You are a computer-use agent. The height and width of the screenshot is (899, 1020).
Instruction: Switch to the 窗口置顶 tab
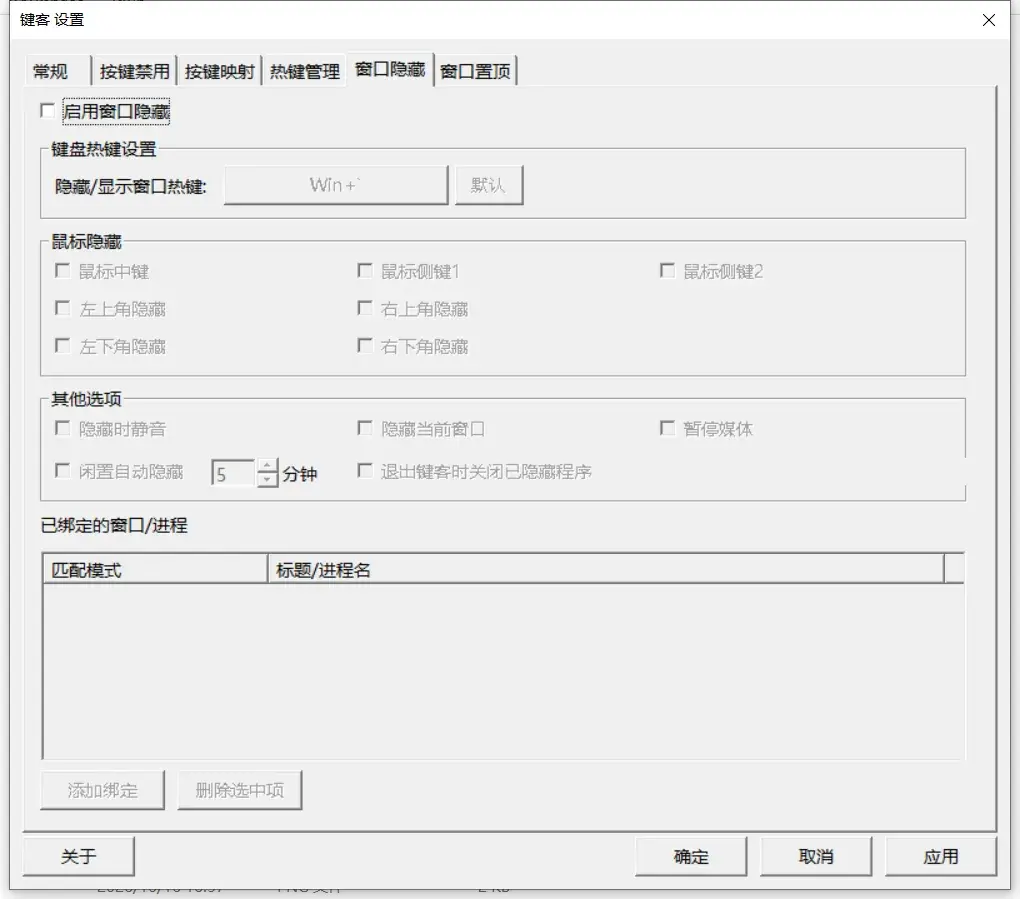coord(476,71)
